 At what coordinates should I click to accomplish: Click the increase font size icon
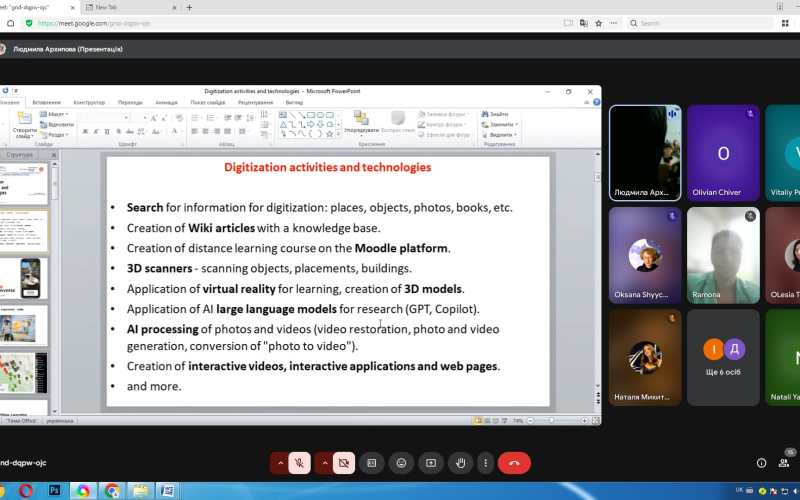click(154, 118)
